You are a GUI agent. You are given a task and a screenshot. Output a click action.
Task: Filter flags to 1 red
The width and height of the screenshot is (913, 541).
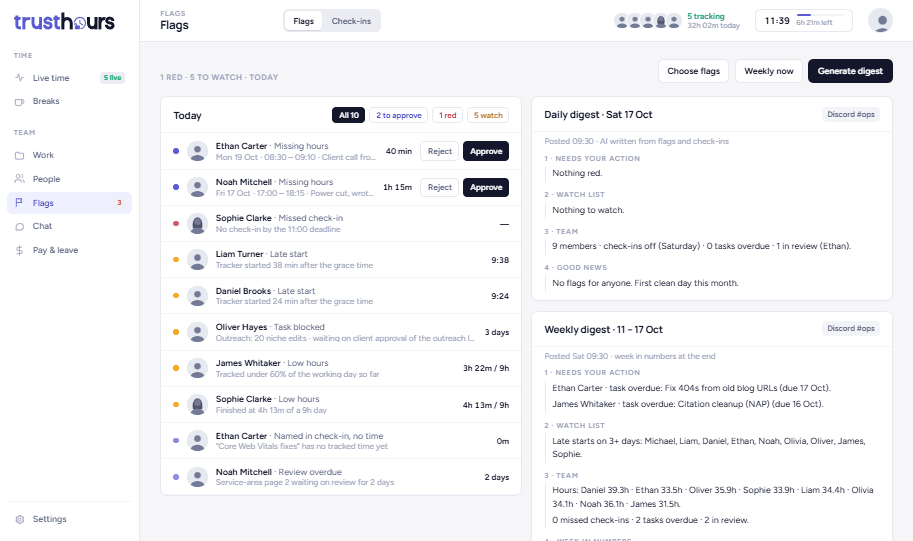447,115
